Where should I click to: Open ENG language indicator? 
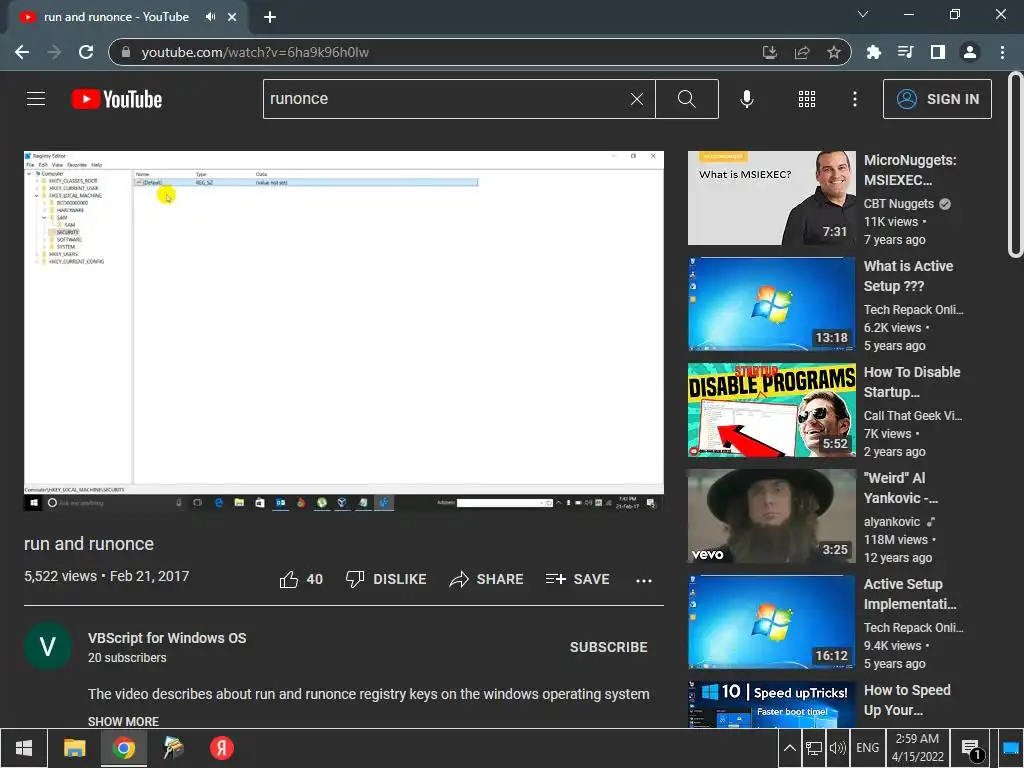tap(867, 748)
